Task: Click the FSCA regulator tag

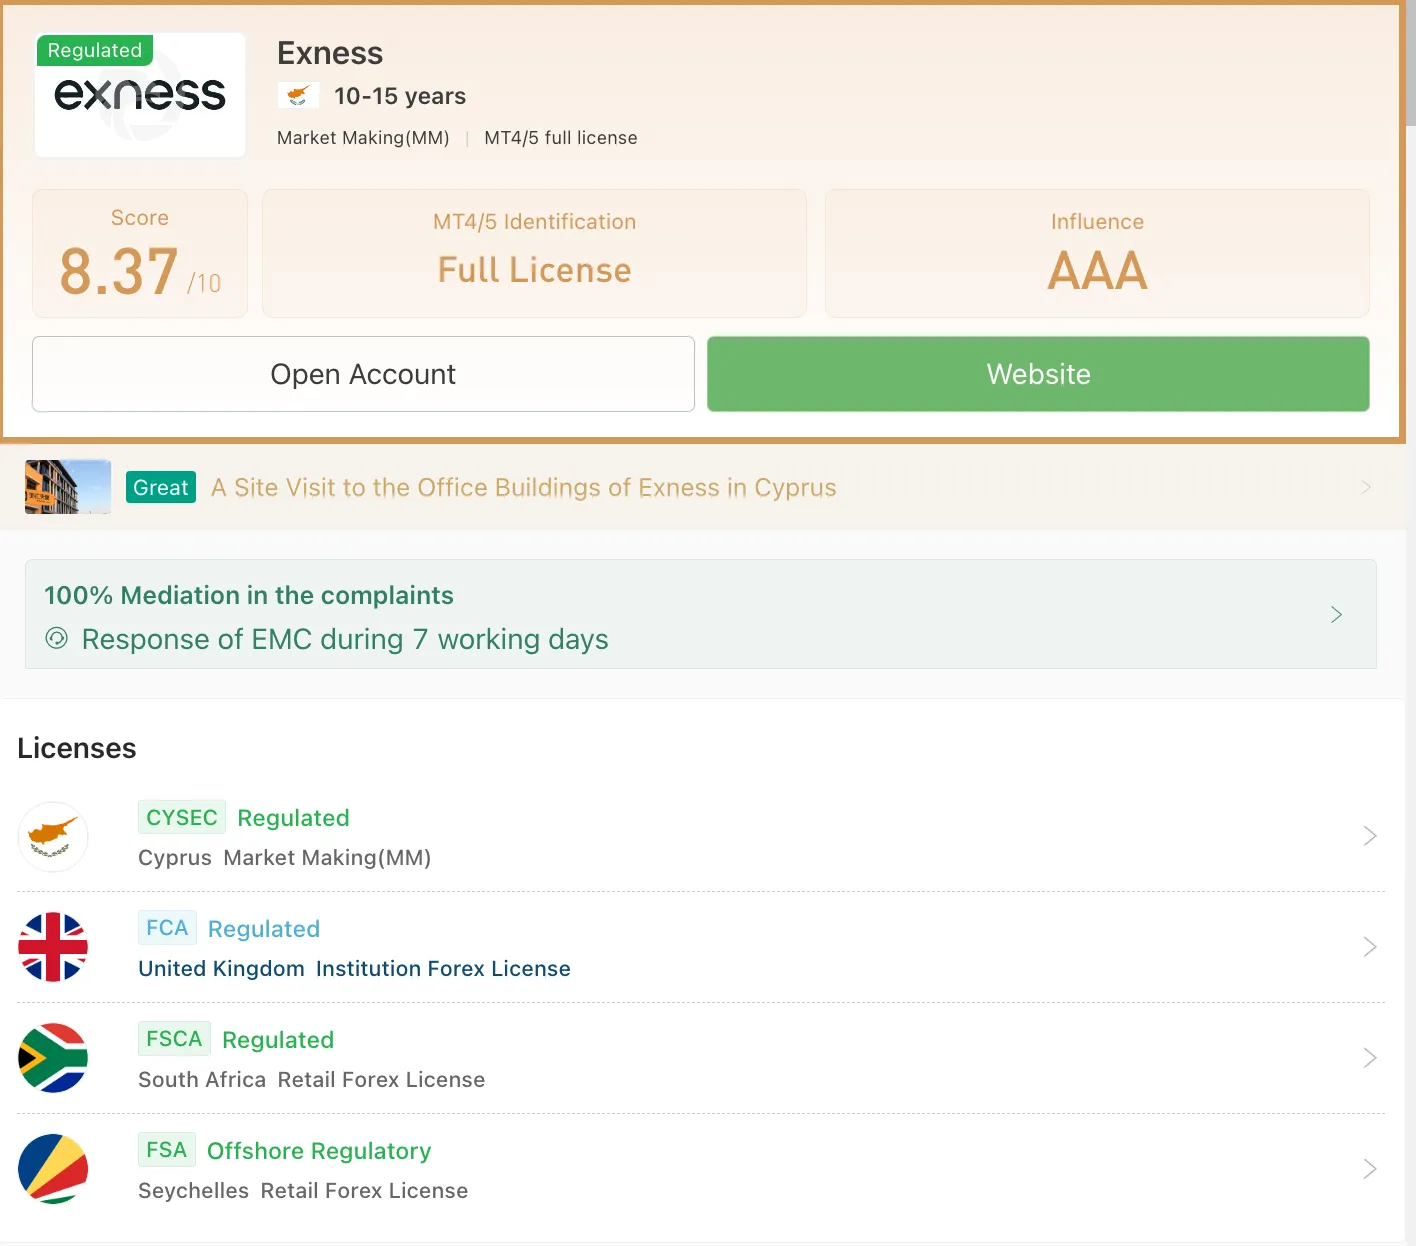Action: 174,1039
